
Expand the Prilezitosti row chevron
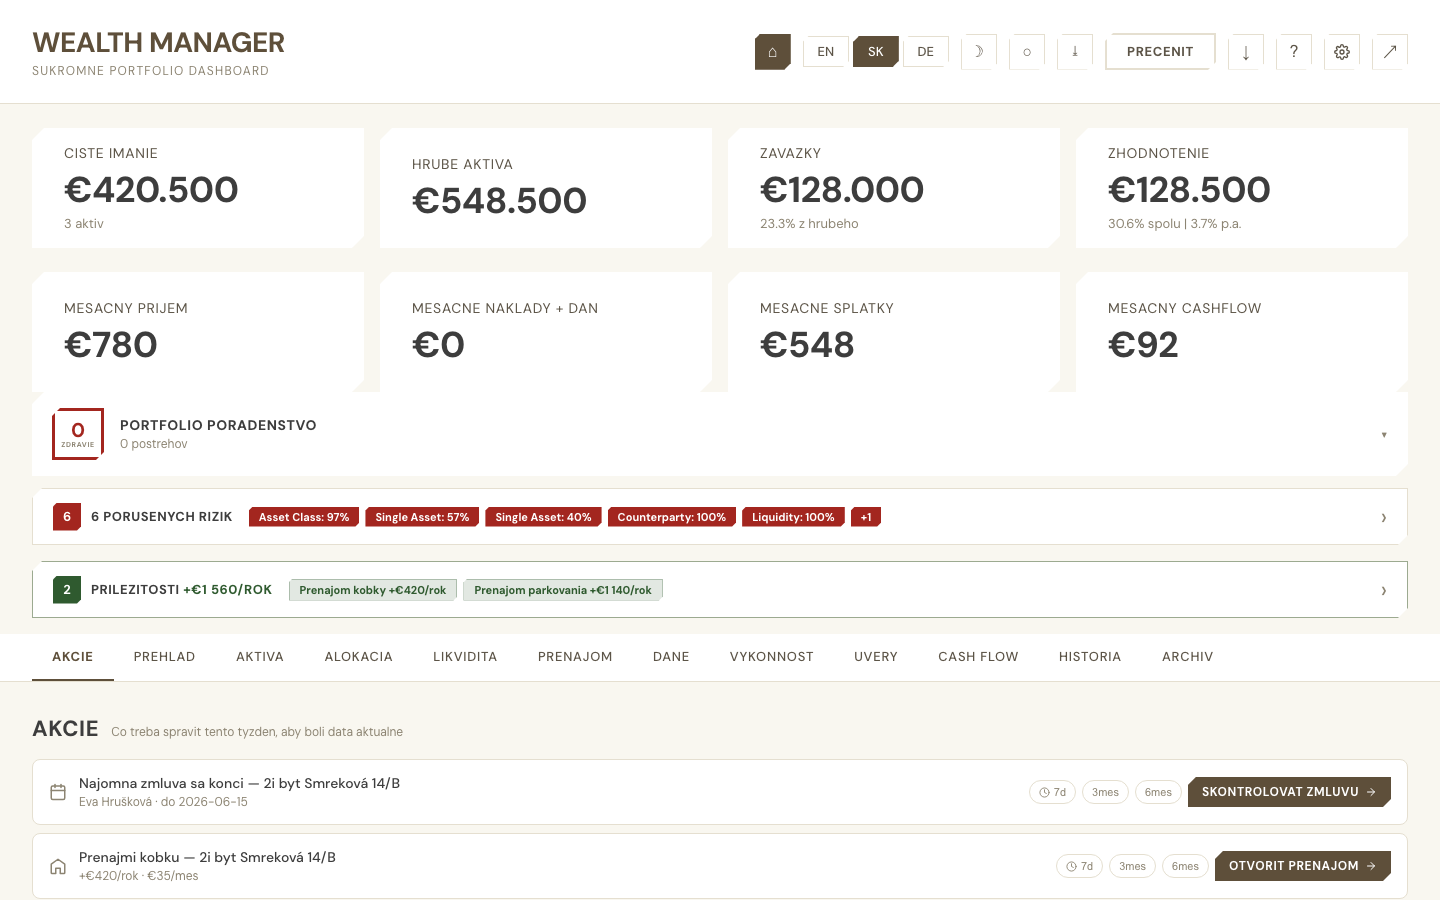1384,590
